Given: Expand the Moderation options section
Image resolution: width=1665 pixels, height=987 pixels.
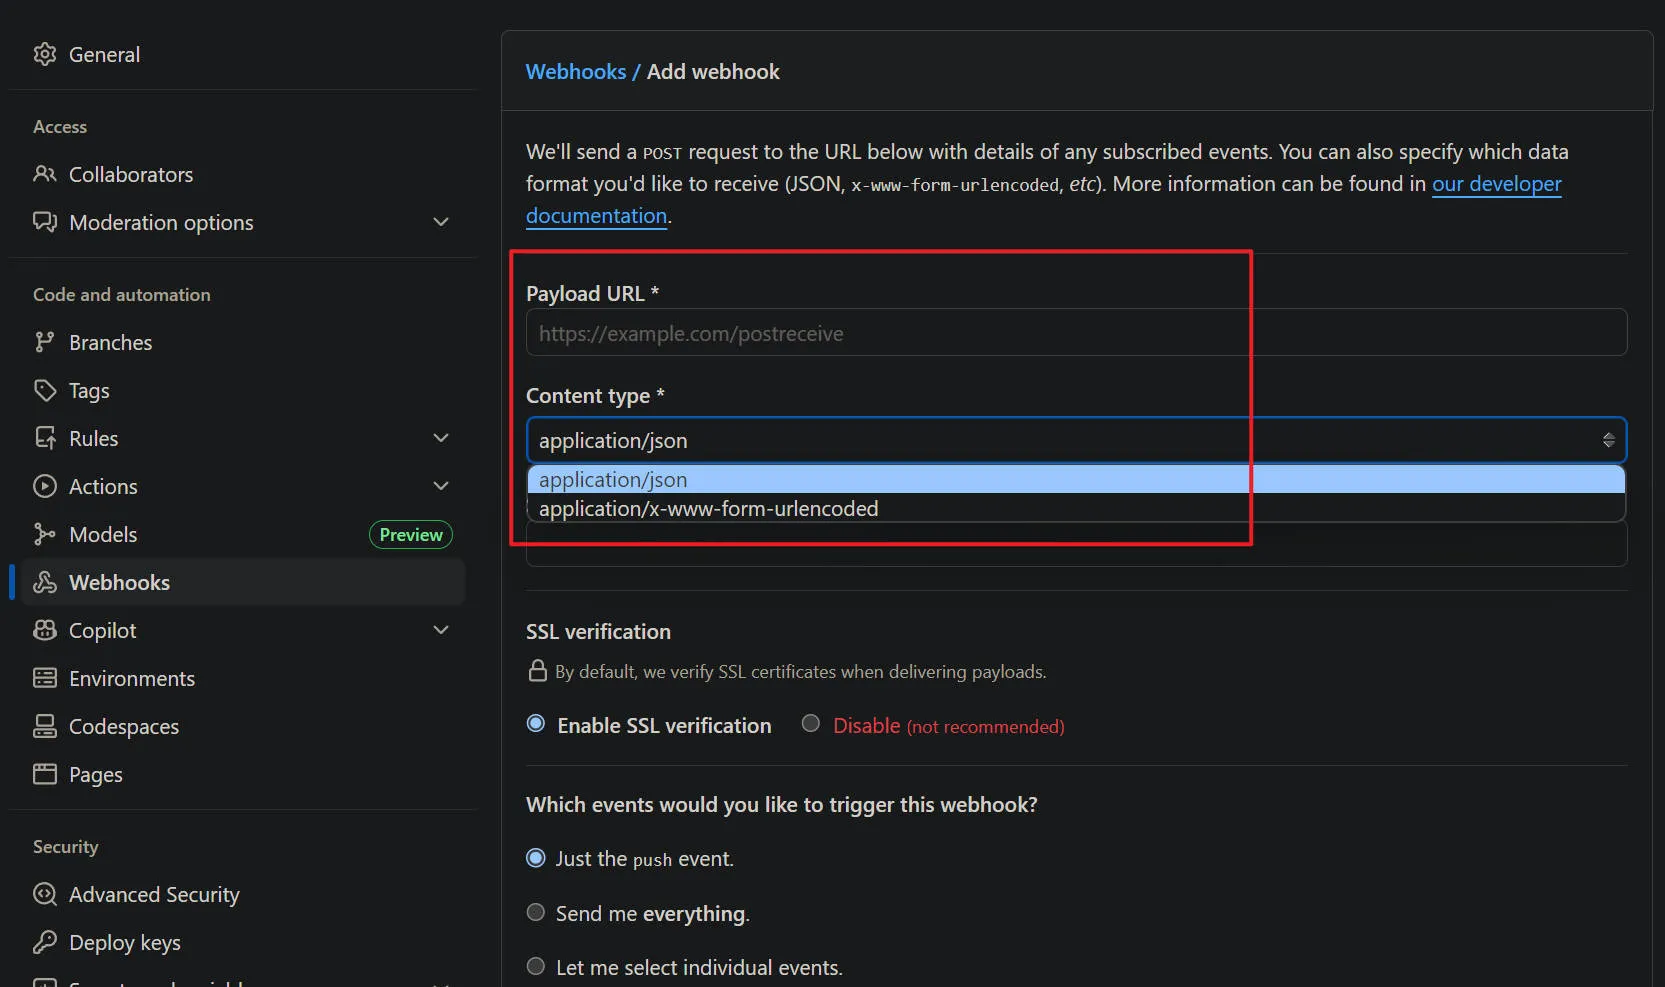Looking at the screenshot, I should [x=441, y=222].
